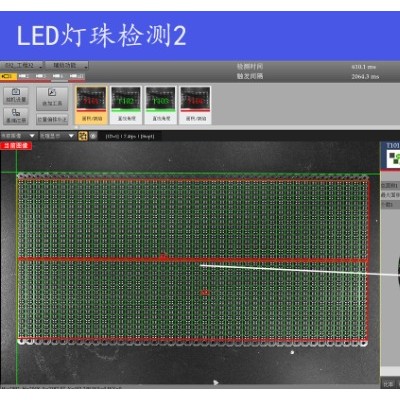
Task: Select the fourth red tool thumbnail T104
Action: tap(195, 105)
